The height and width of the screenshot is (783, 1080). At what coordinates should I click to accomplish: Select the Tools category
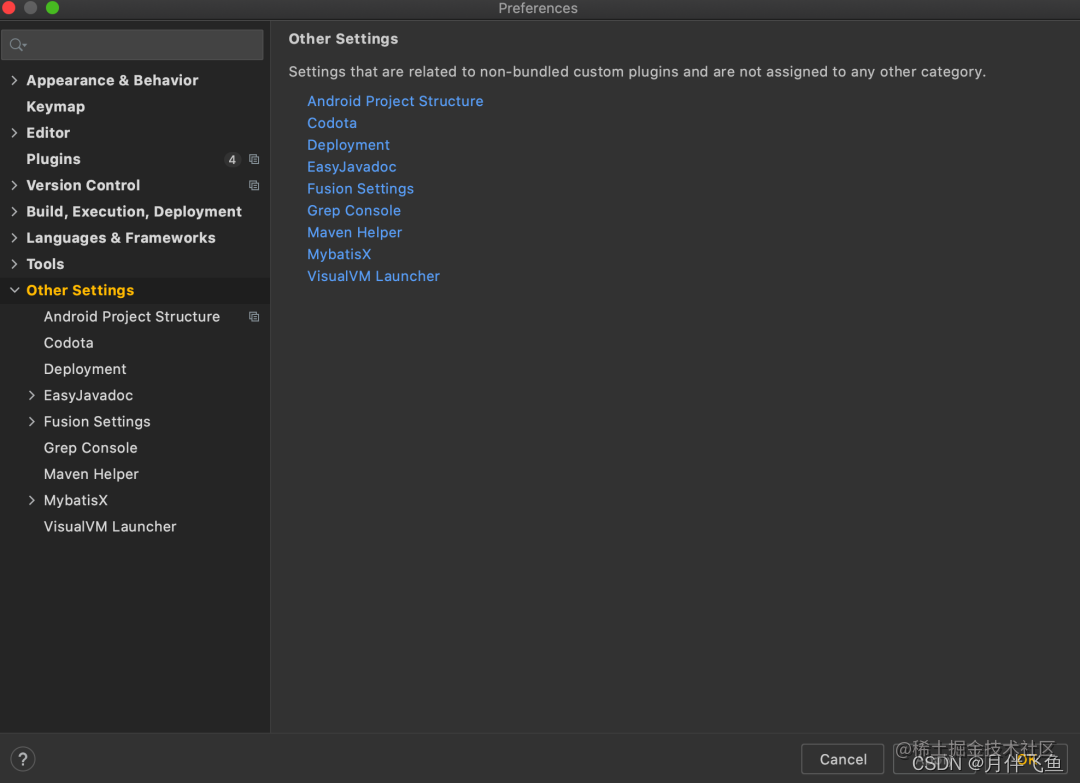[x=45, y=264]
